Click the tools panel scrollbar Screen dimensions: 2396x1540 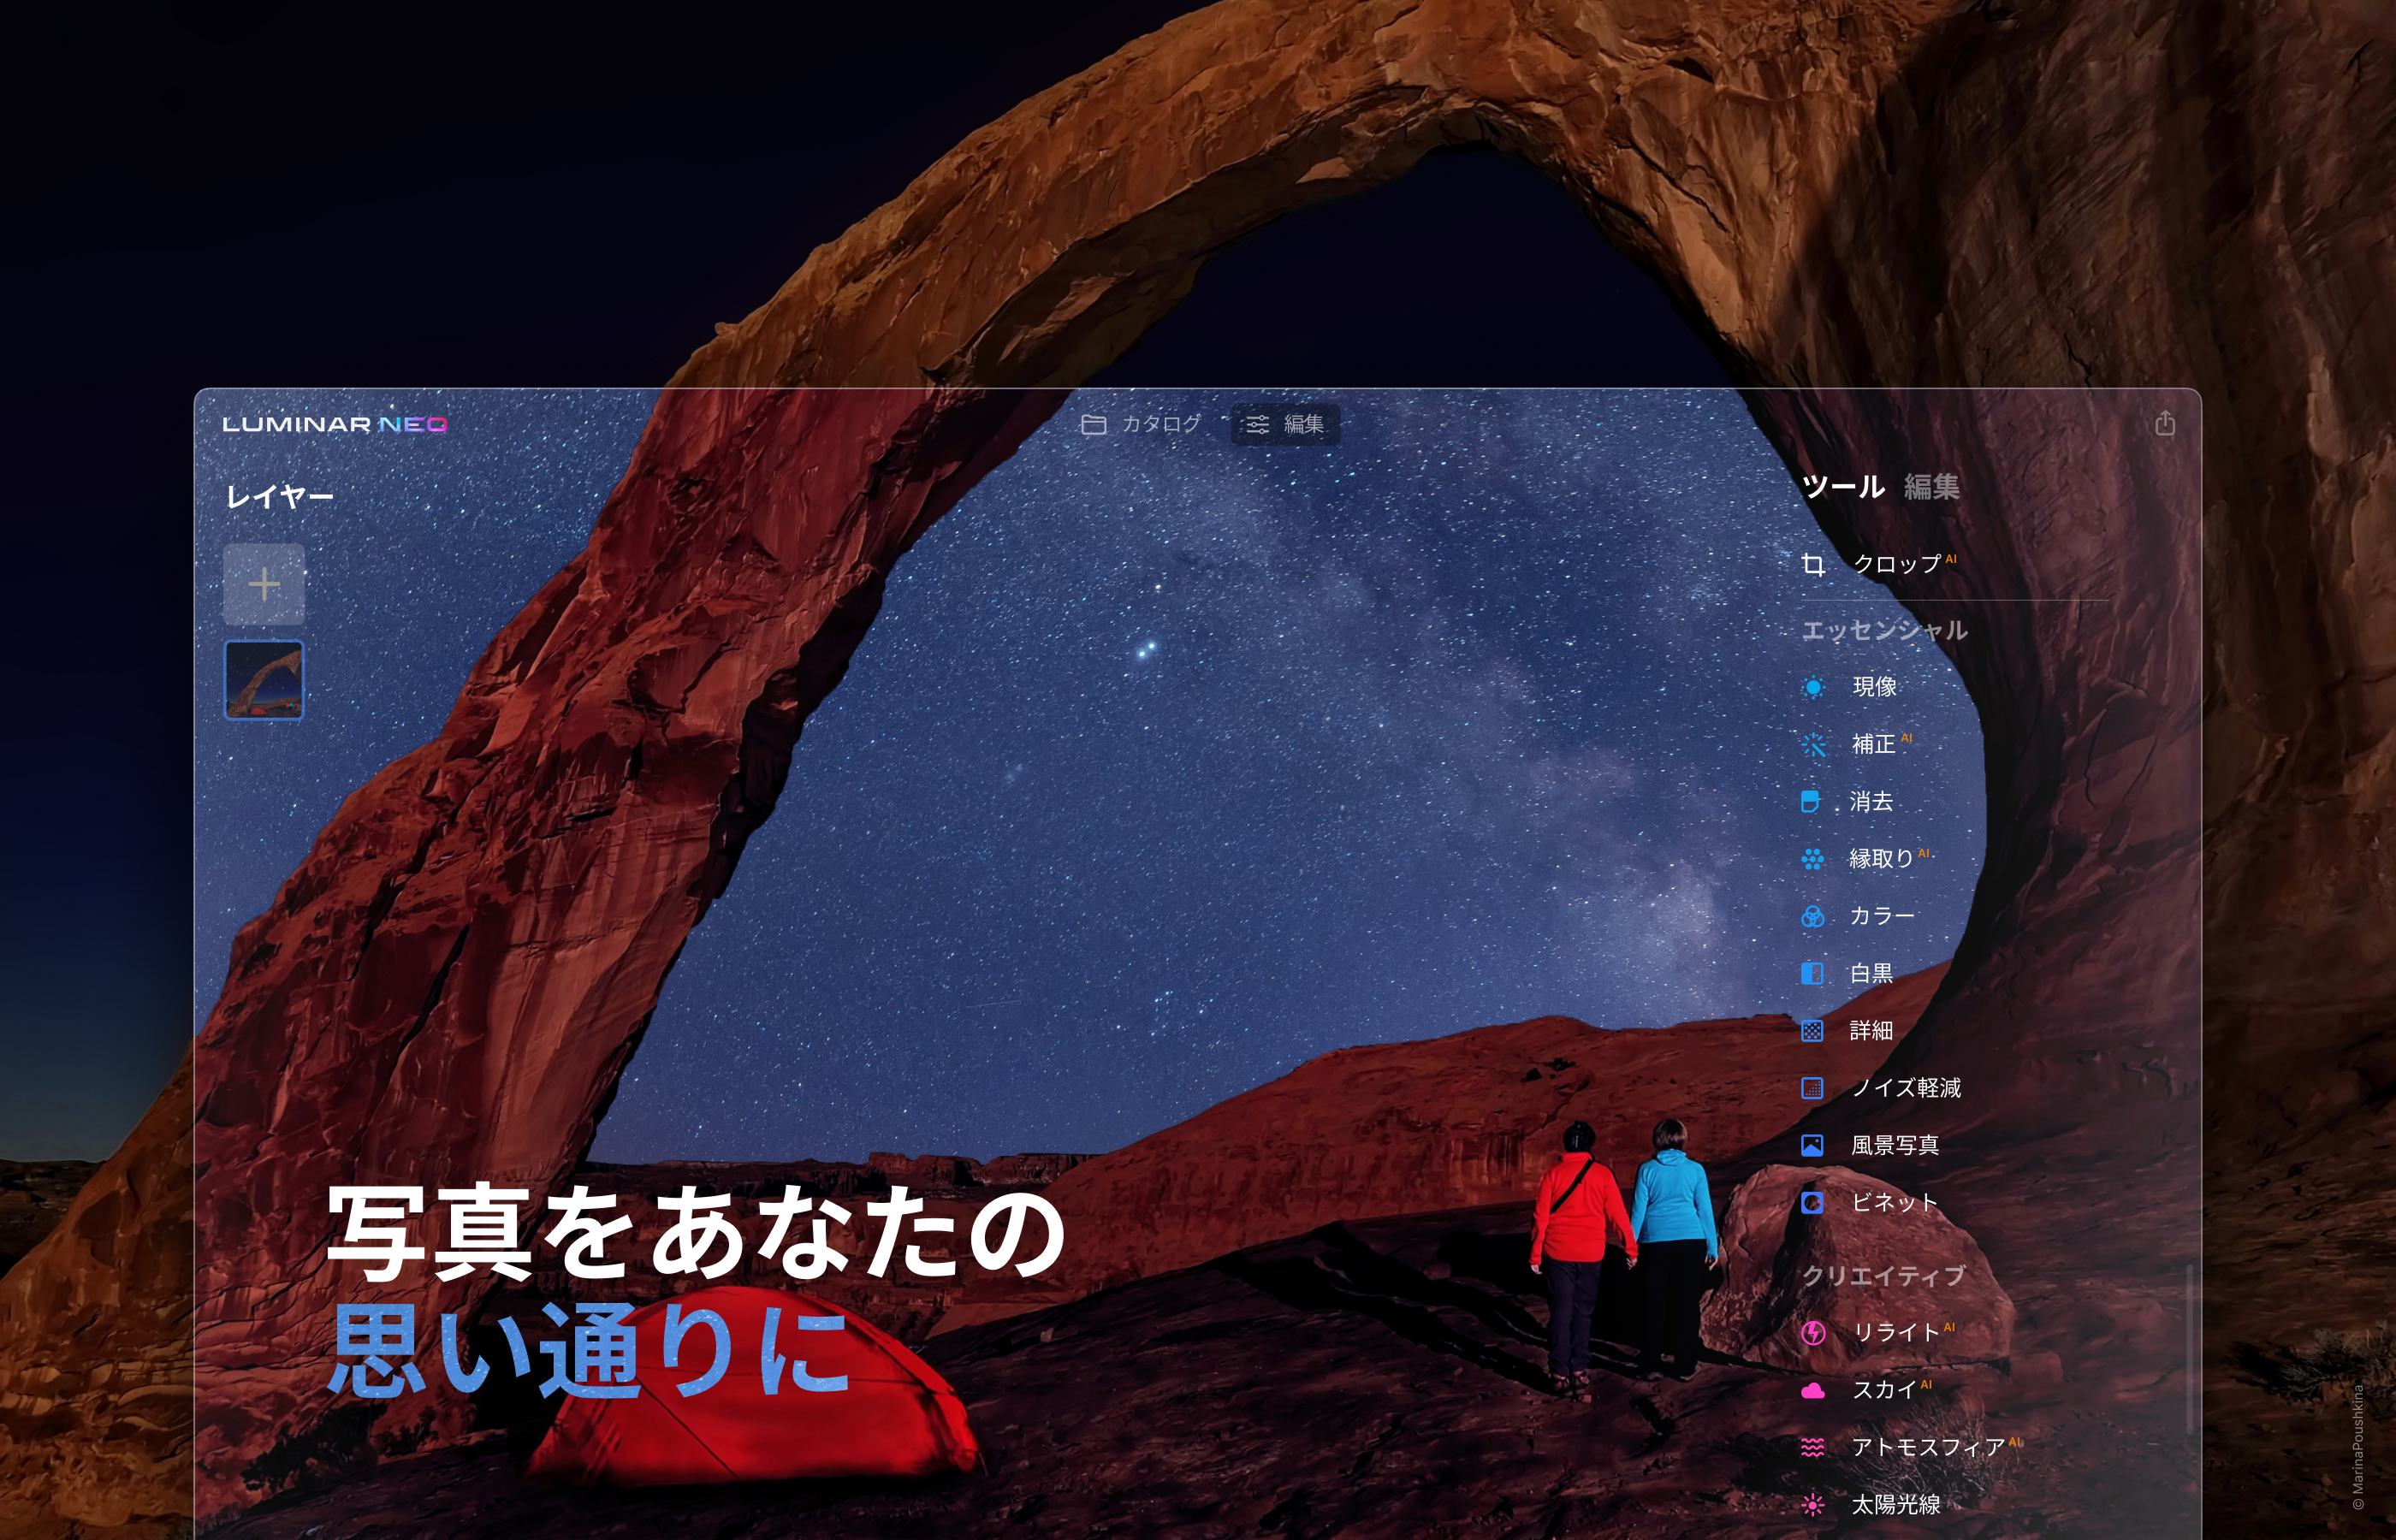pyautogui.click(x=2189, y=1348)
